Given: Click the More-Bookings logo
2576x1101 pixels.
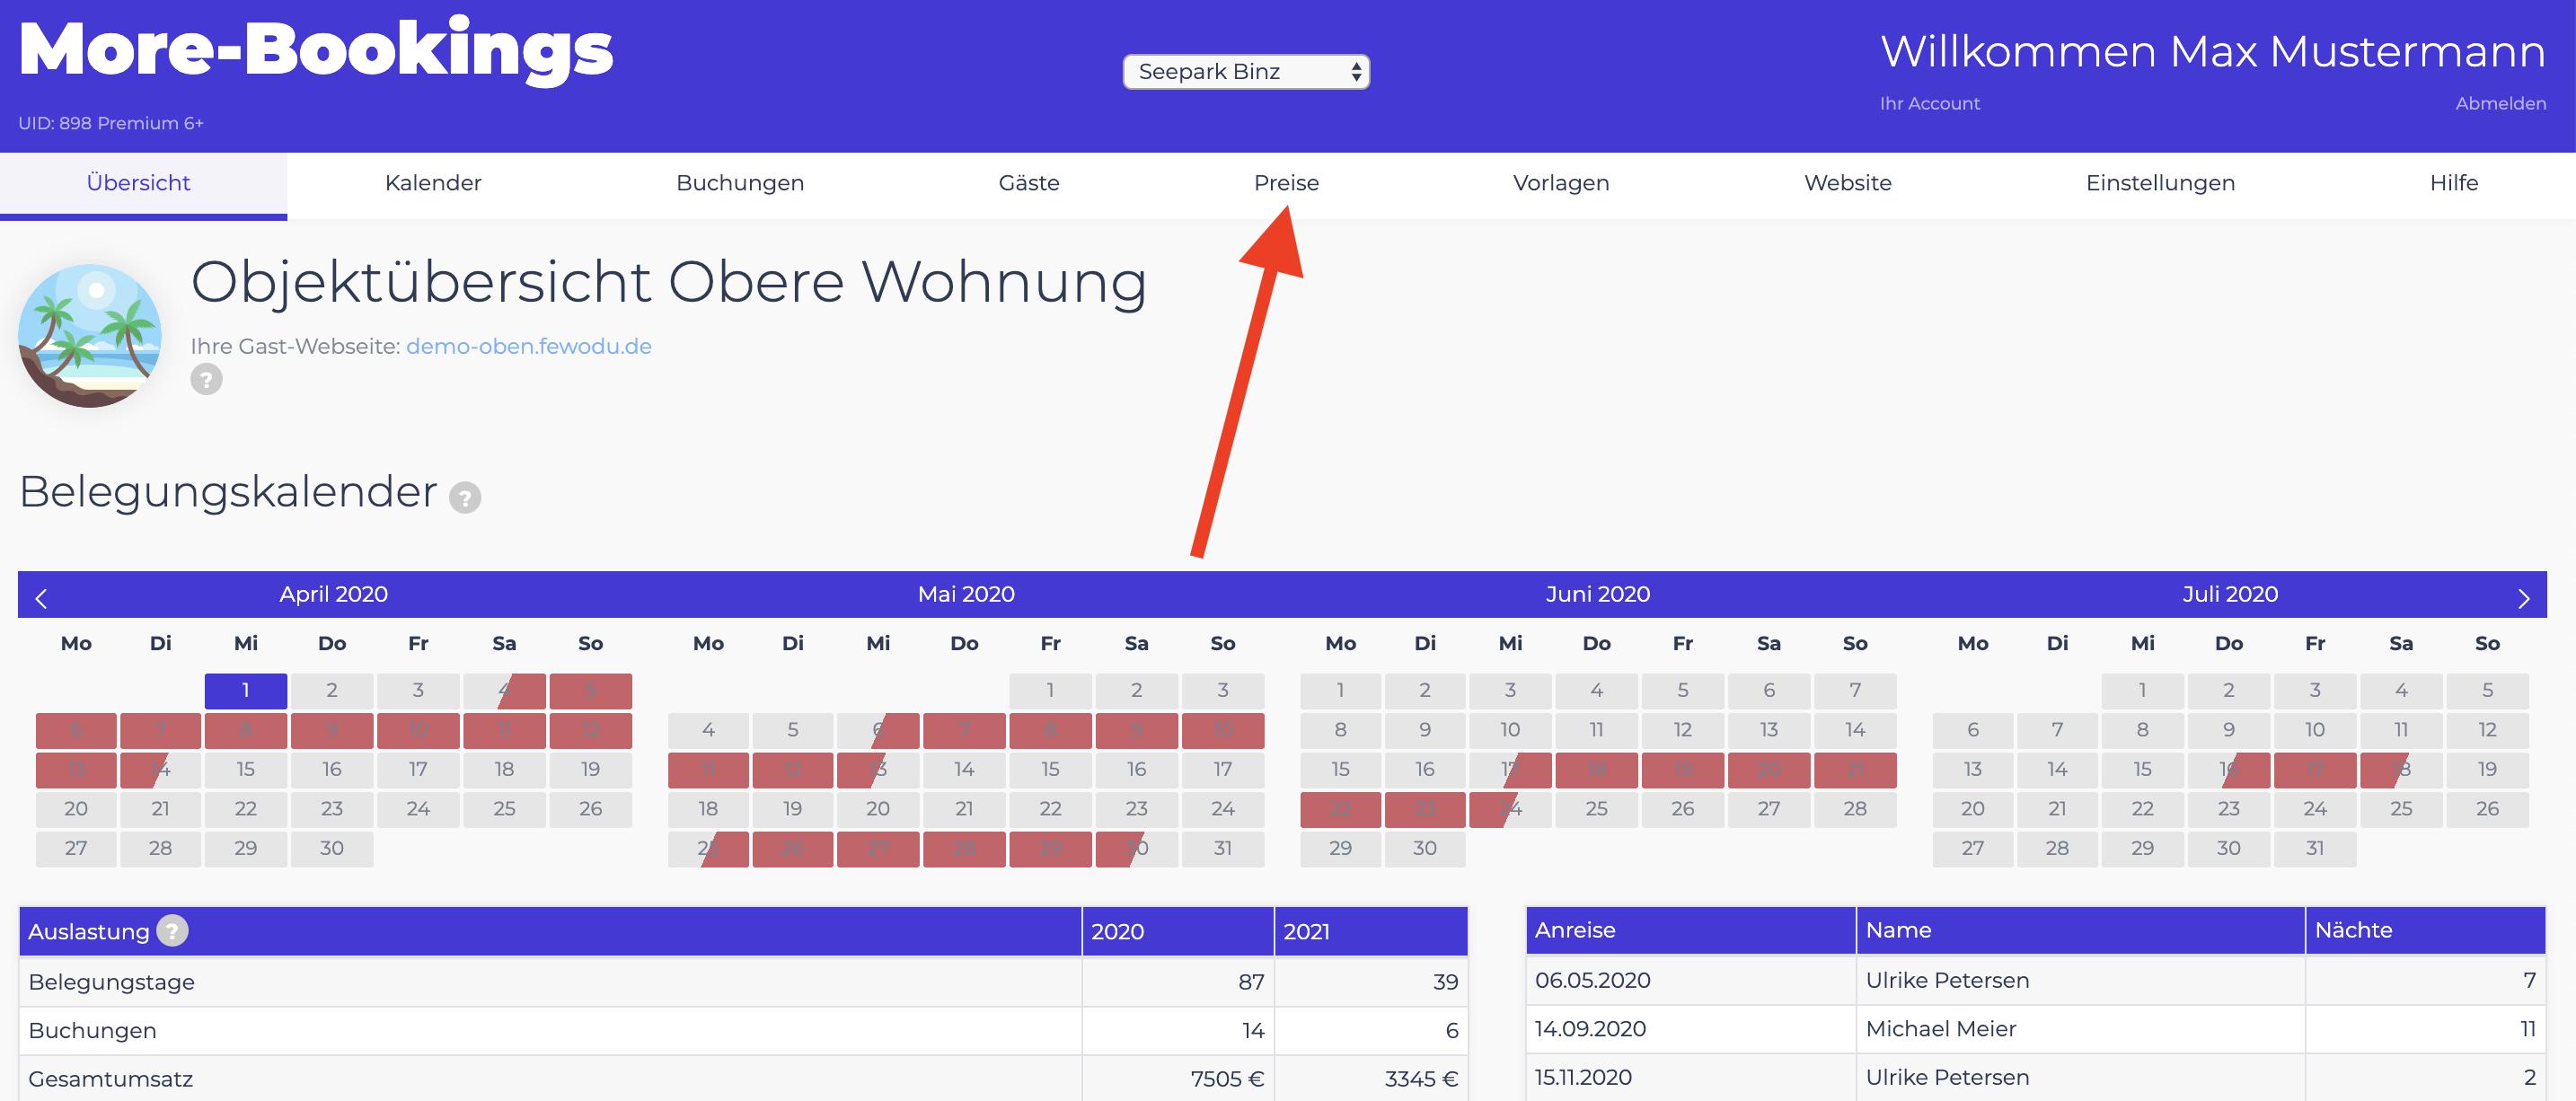Looking at the screenshot, I should pyautogui.click(x=316, y=50).
